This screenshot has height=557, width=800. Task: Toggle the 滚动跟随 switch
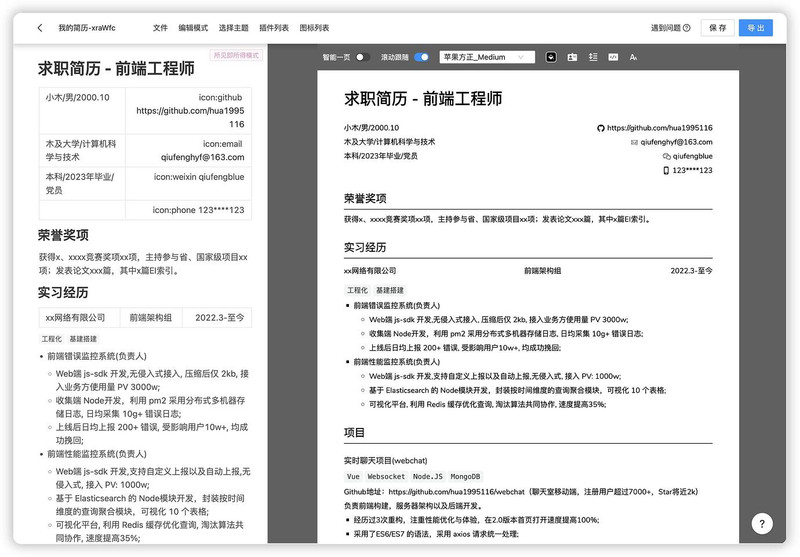pos(421,57)
